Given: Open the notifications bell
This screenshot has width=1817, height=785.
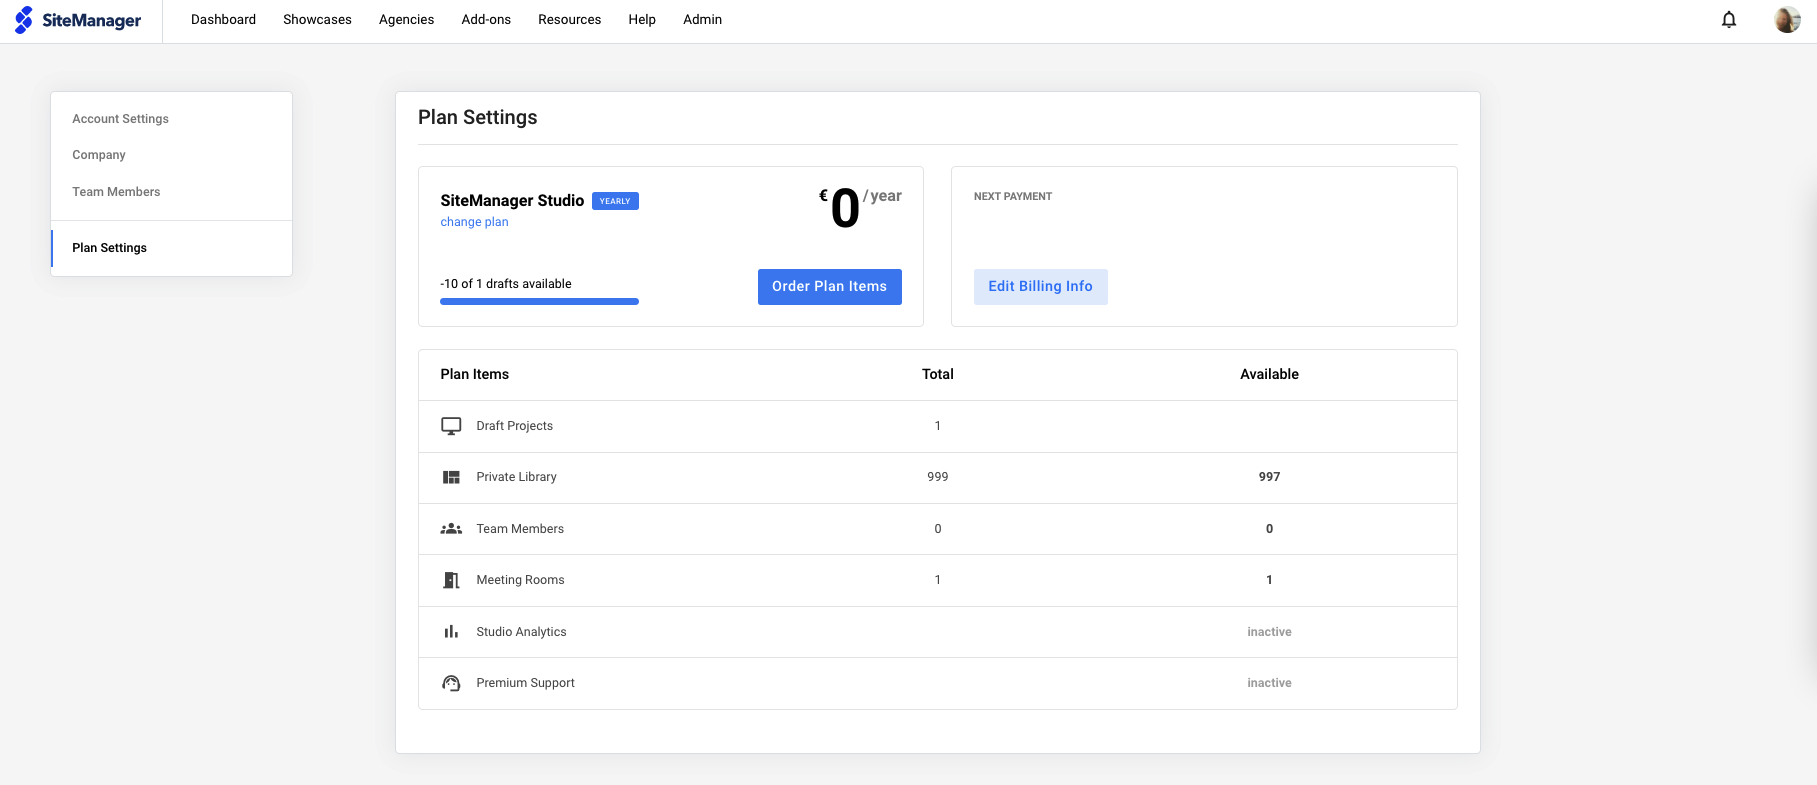Looking at the screenshot, I should tap(1729, 20).
